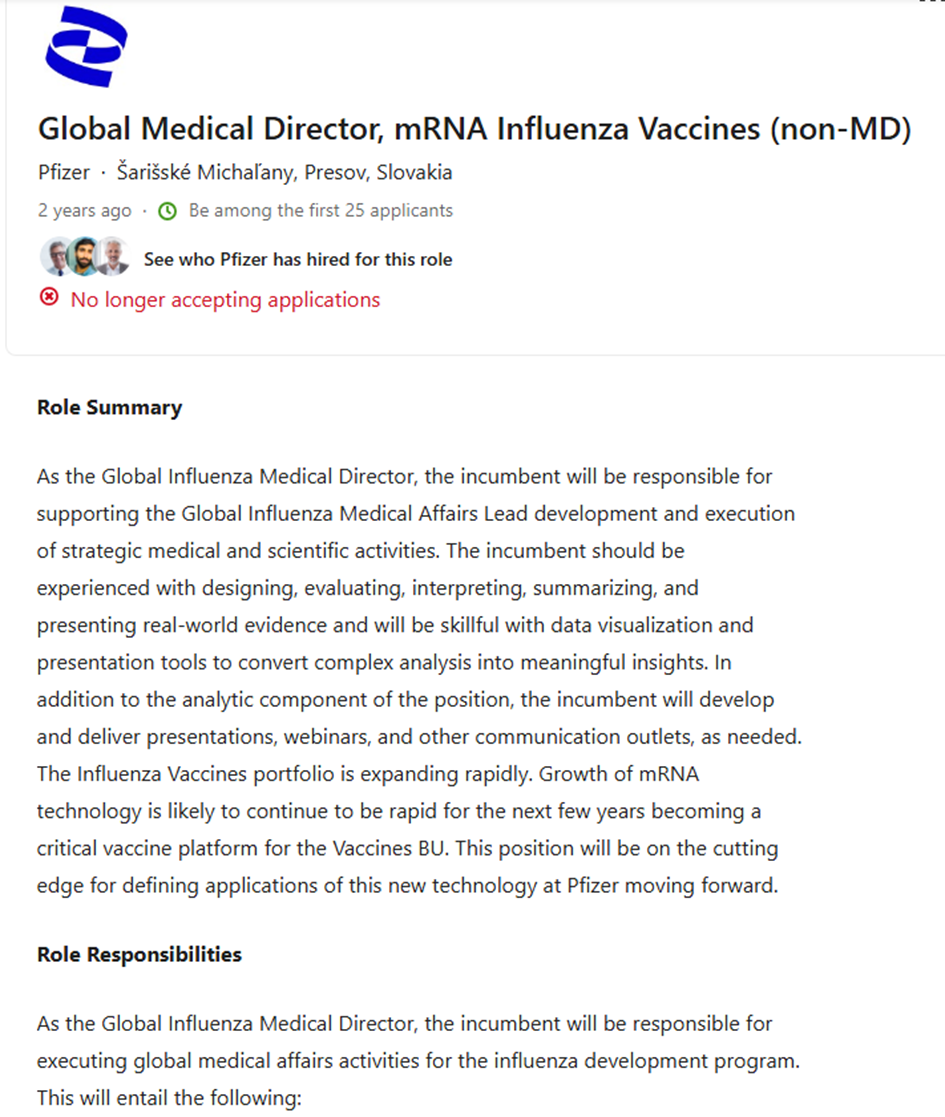Click the "This will entail the following:" line
945x1117 pixels.
point(168,1098)
